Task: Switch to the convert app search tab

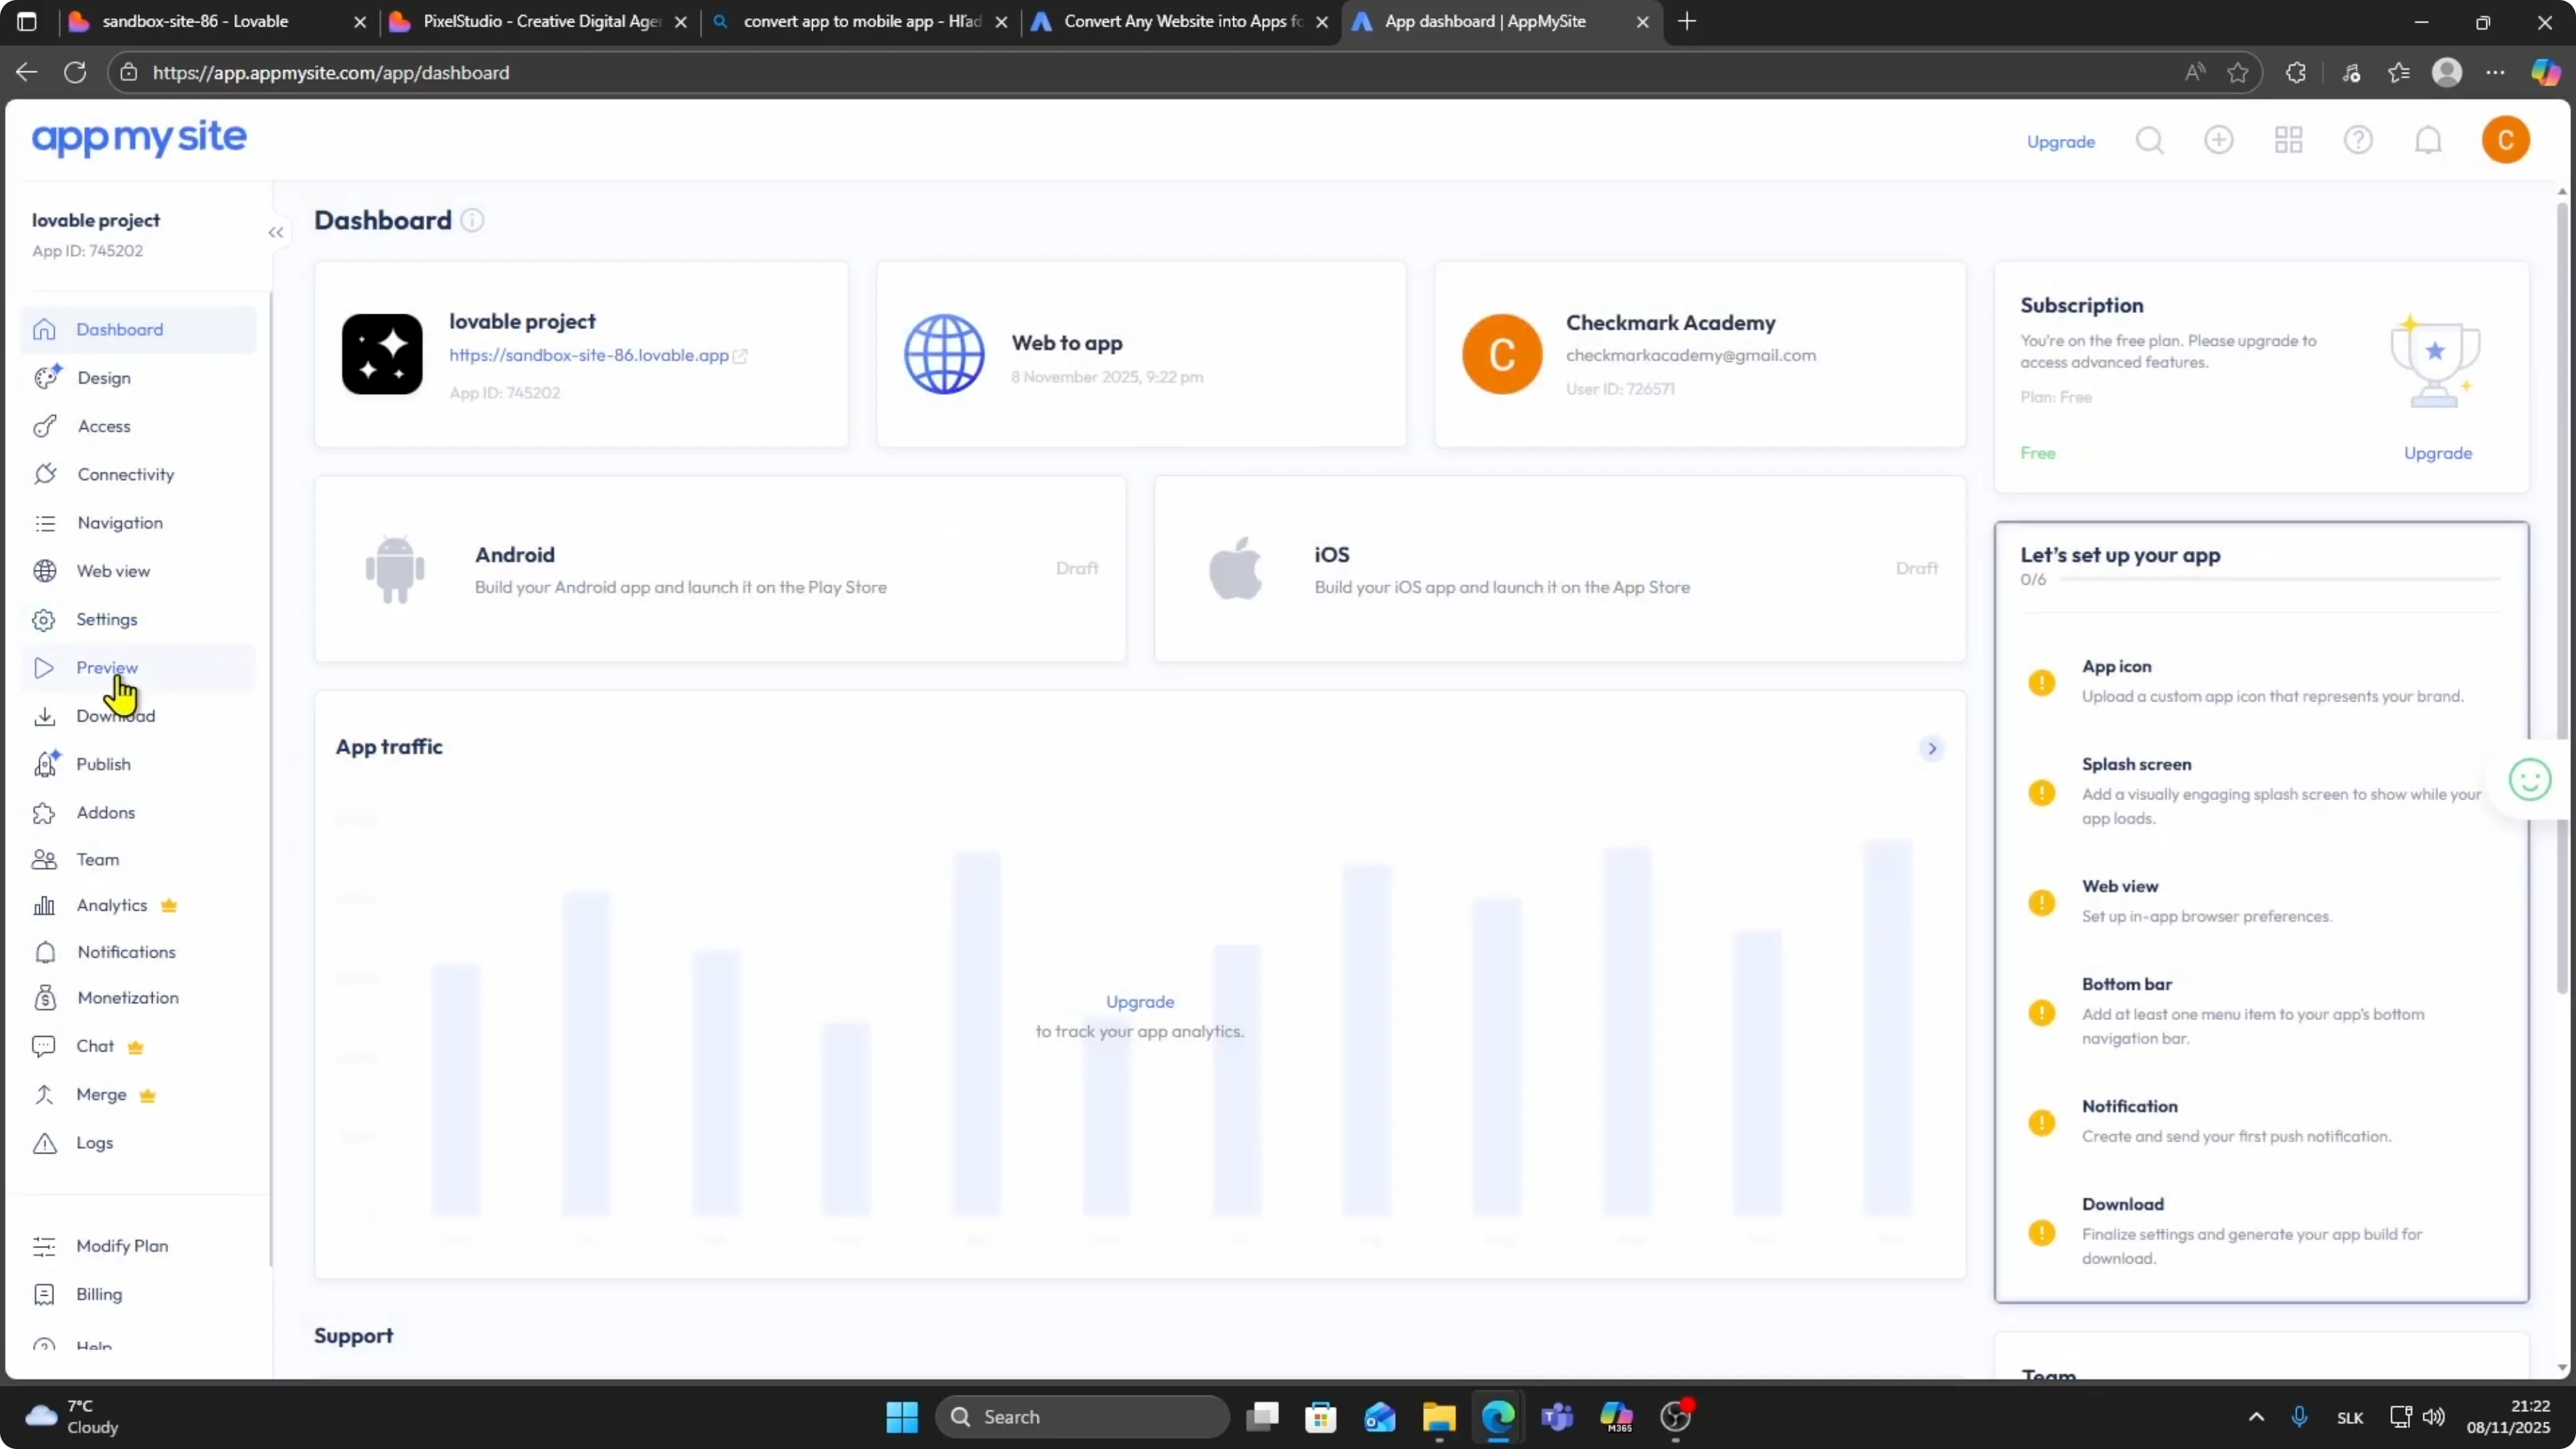Action: [x=861, y=21]
